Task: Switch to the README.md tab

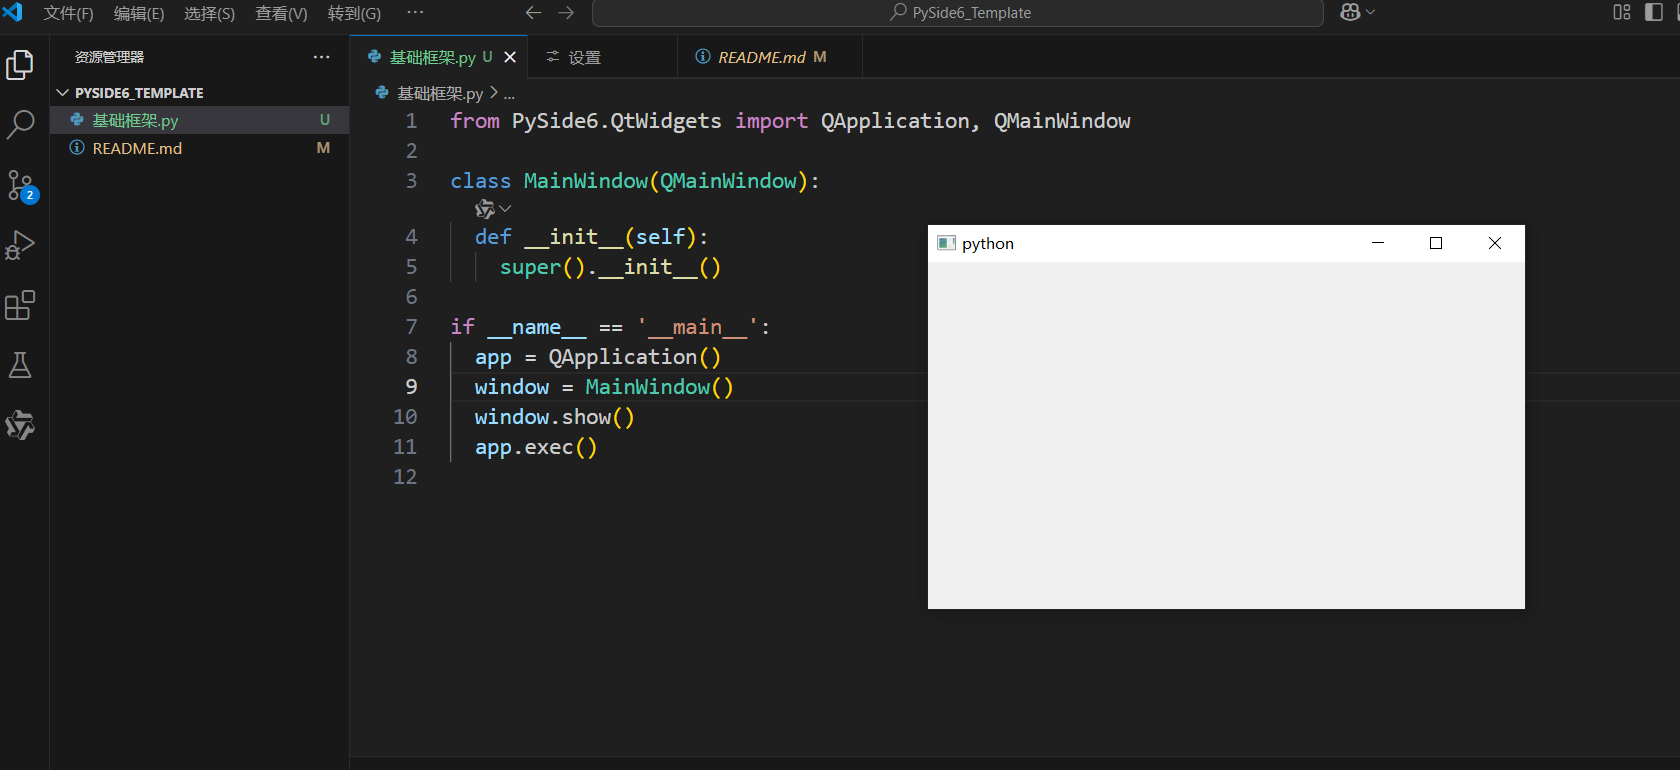Action: 761,57
